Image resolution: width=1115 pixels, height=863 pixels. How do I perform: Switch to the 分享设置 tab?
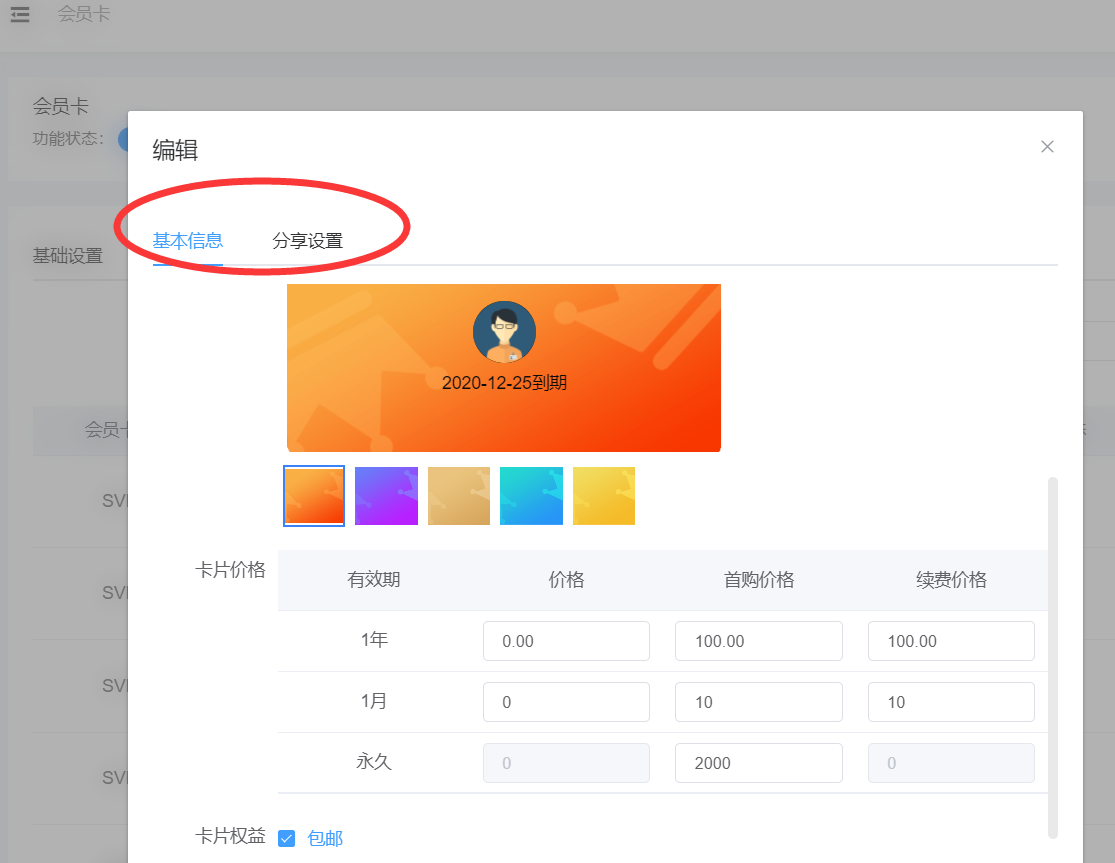(x=307, y=241)
